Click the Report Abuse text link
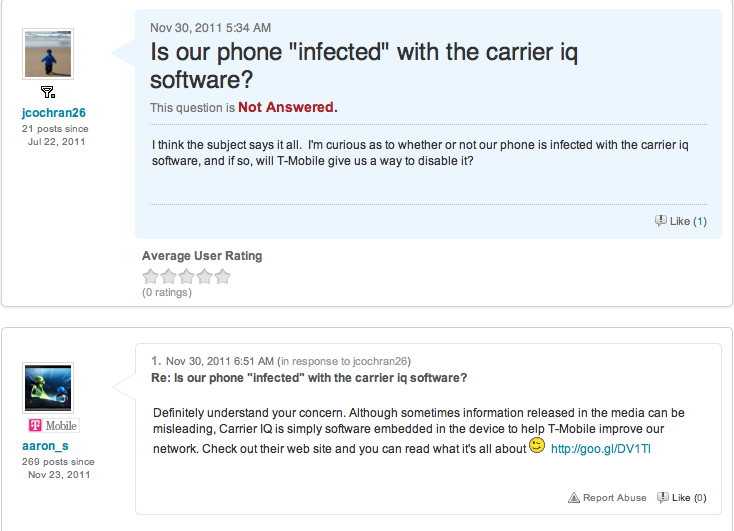 click(x=615, y=497)
